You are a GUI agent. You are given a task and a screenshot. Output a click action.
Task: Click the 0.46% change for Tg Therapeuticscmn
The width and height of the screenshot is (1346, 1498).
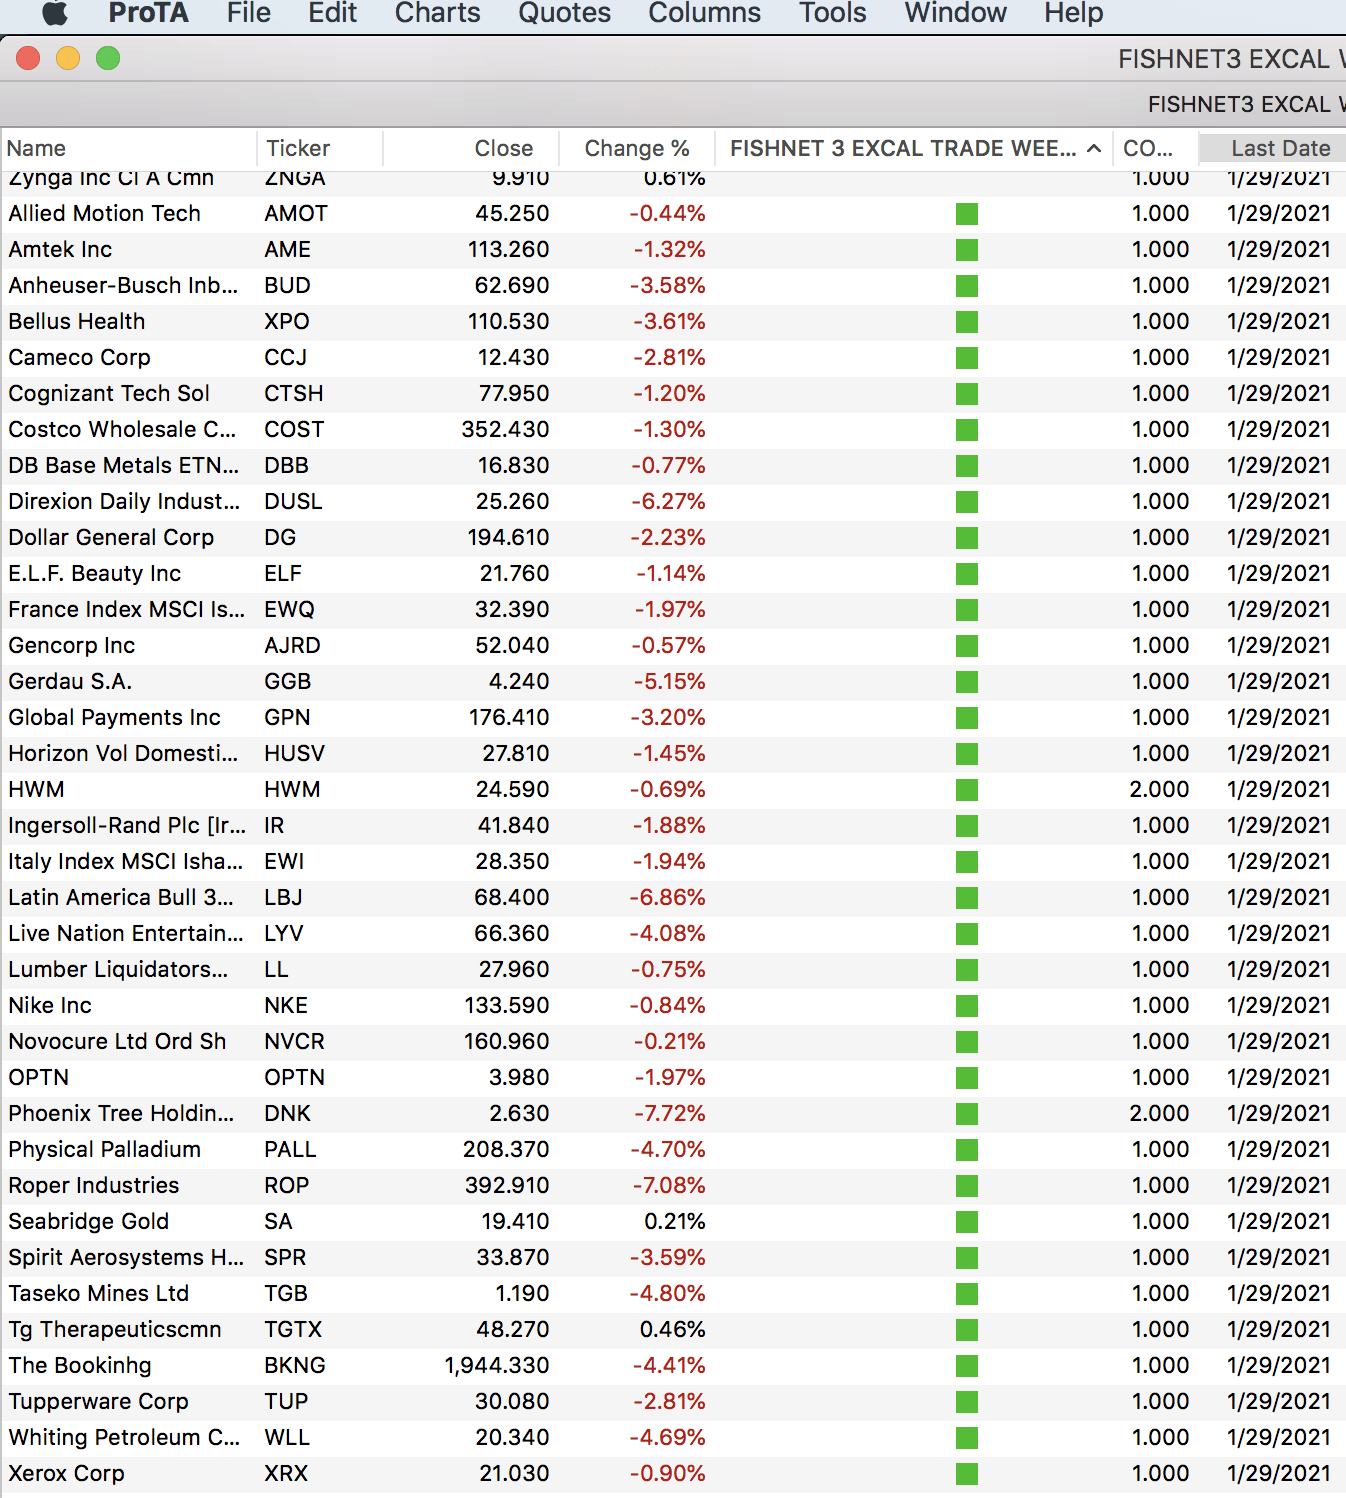click(x=673, y=1330)
